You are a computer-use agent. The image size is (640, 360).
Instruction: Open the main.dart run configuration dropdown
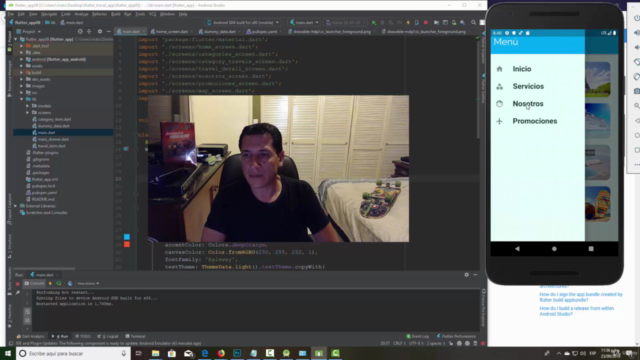[304, 22]
